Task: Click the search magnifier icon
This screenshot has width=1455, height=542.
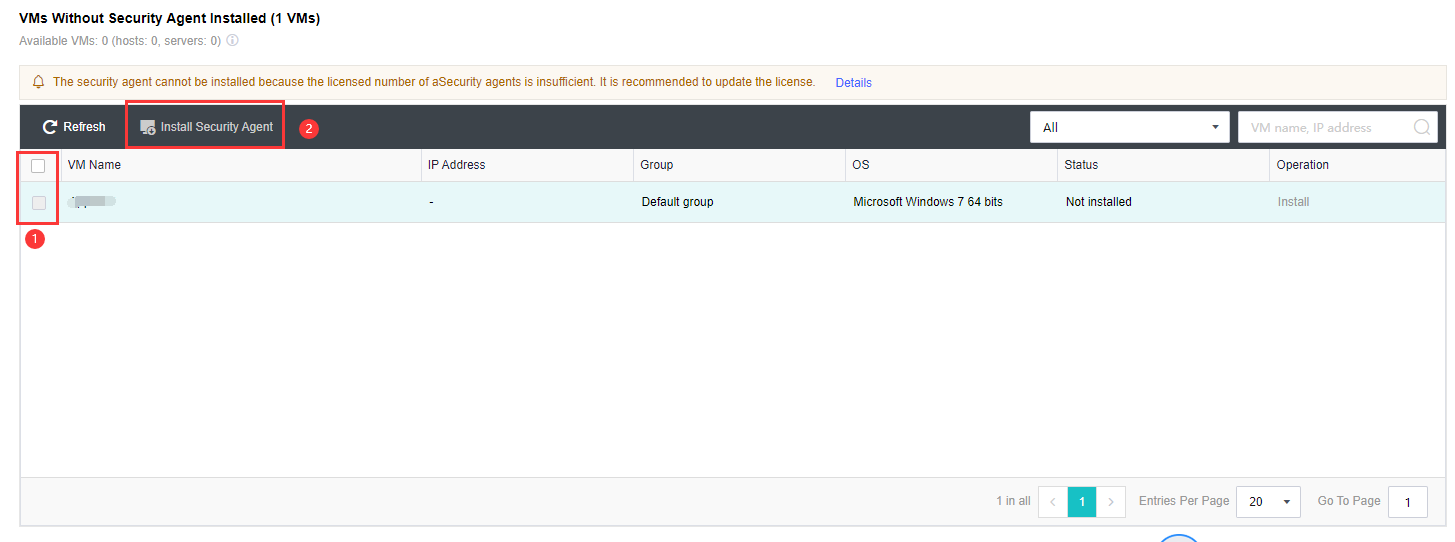Action: click(1421, 128)
